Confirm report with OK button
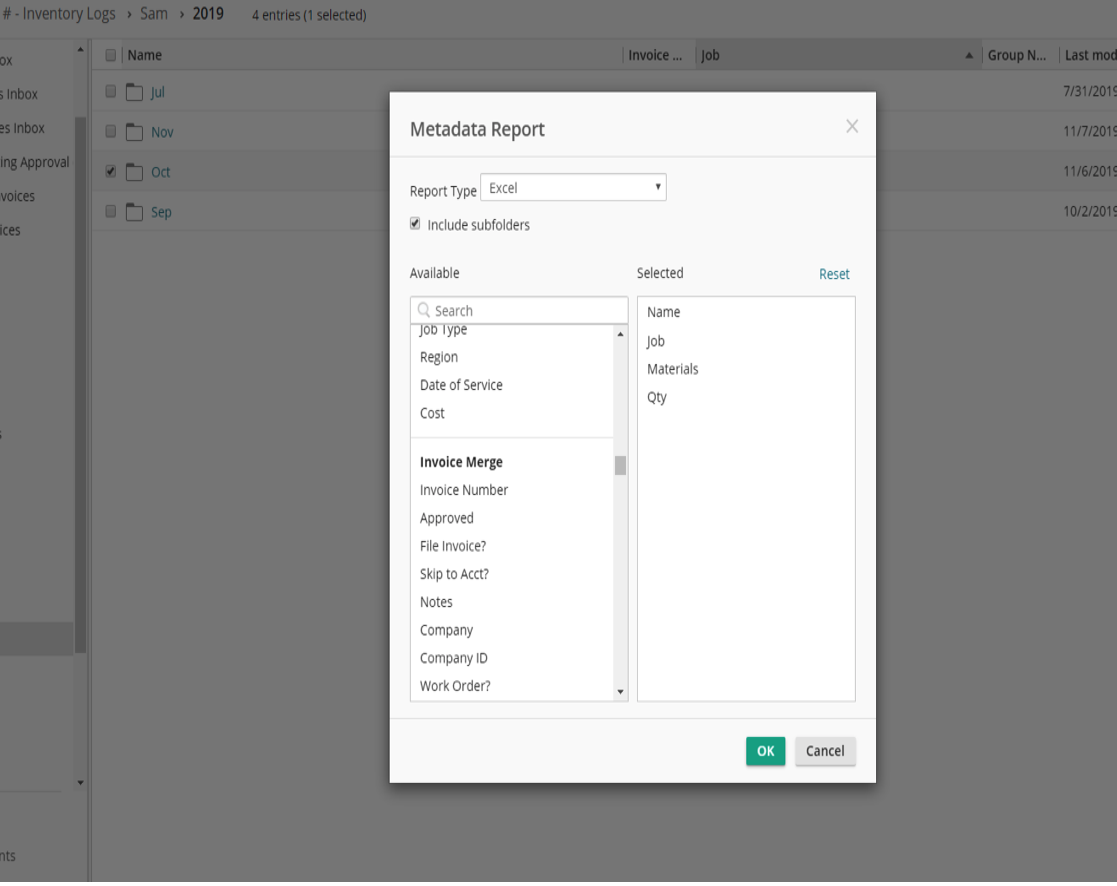This screenshot has width=1117, height=886. pos(765,751)
